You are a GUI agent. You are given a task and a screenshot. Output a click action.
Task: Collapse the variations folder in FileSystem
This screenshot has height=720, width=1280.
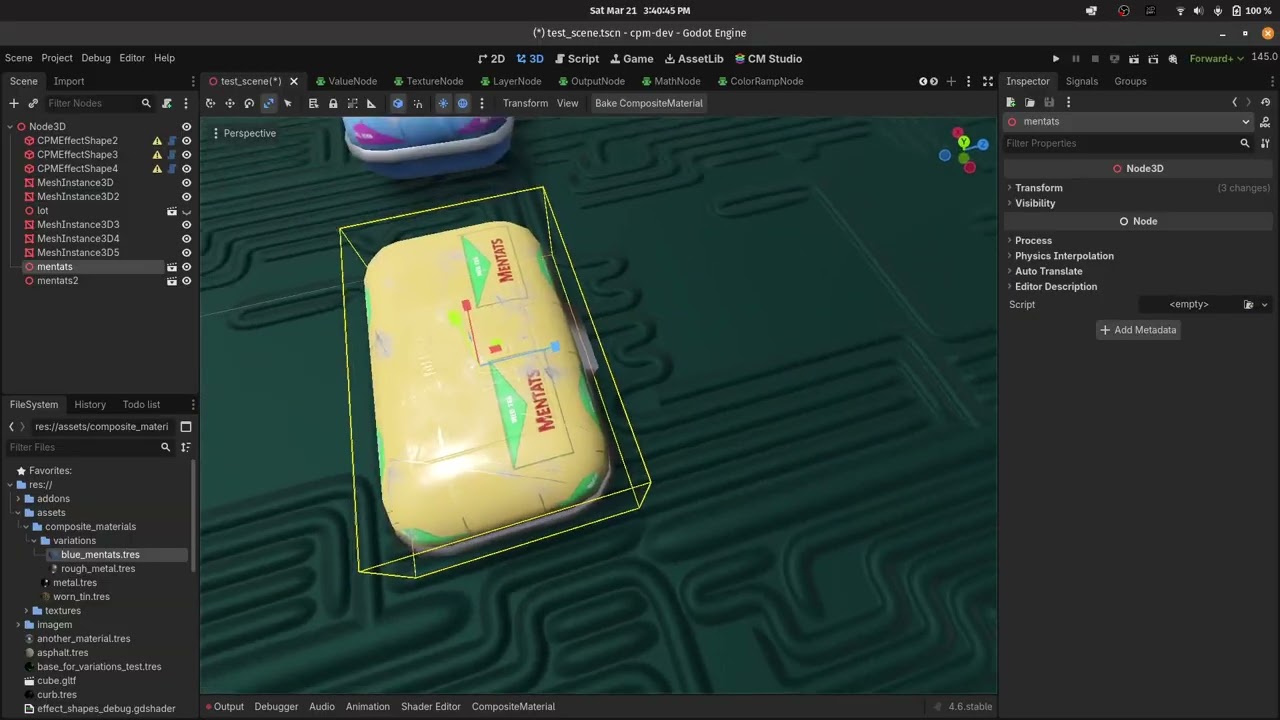pyautogui.click(x=34, y=541)
